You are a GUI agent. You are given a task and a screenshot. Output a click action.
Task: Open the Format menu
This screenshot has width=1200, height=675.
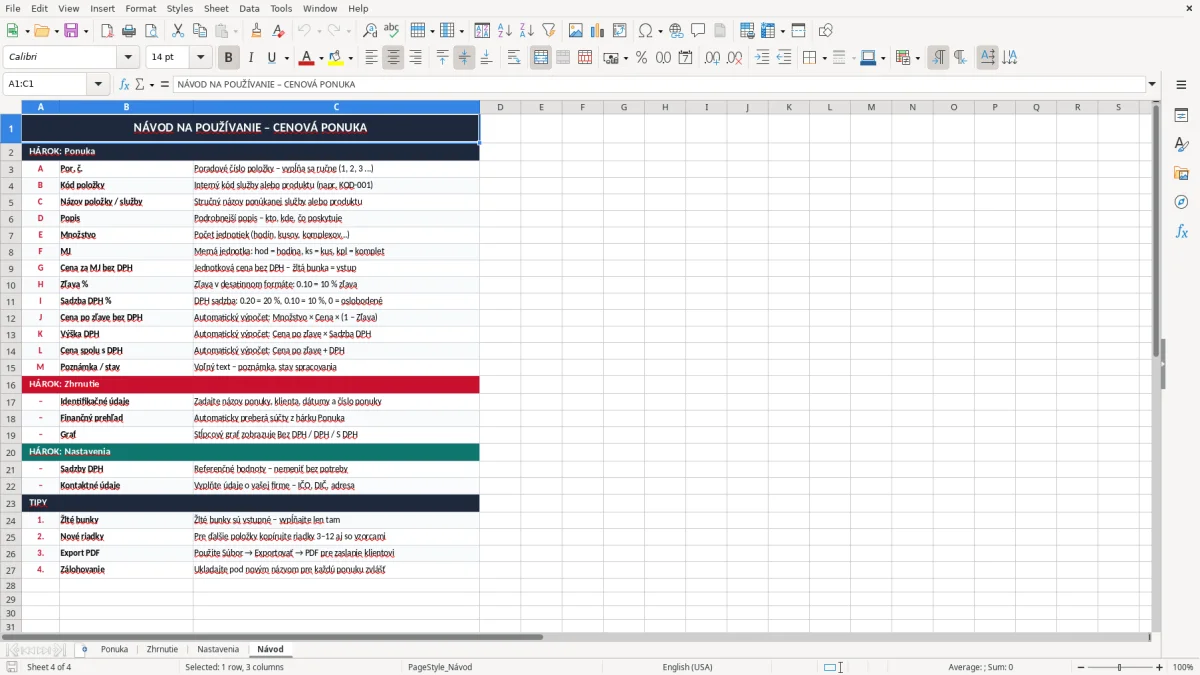click(x=140, y=8)
